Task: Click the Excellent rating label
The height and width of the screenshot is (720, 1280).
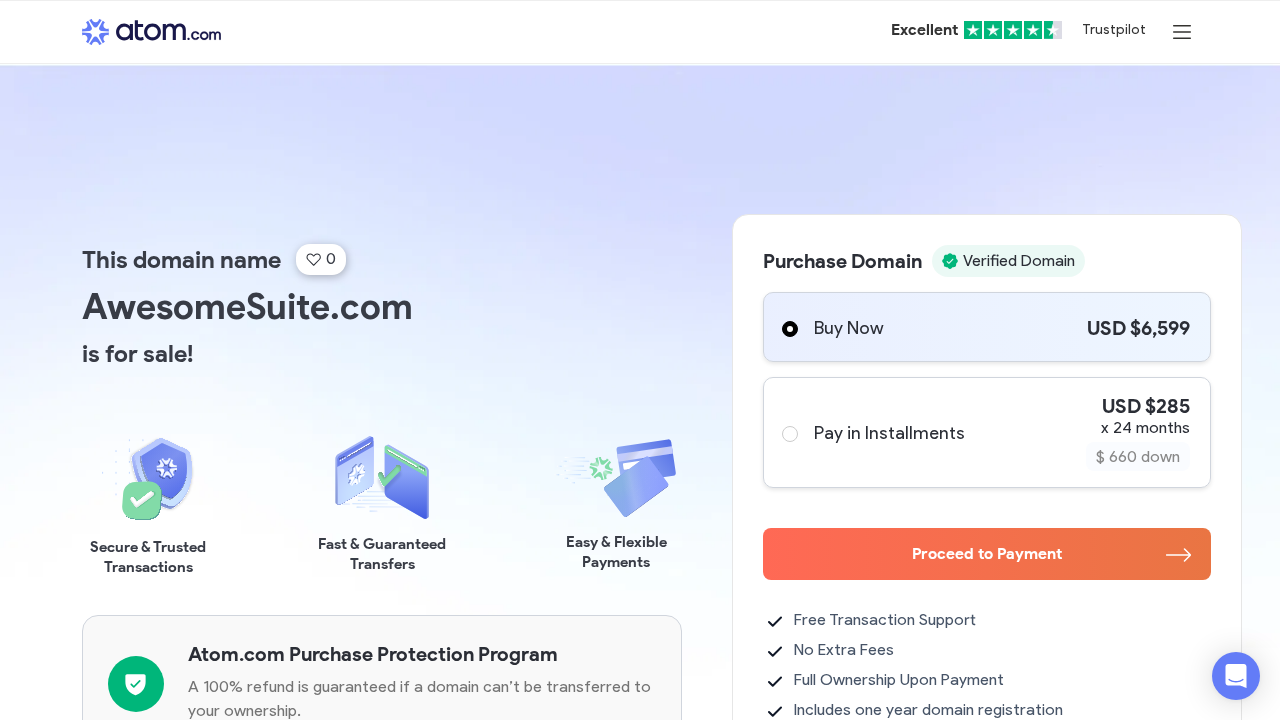Action: tap(924, 30)
